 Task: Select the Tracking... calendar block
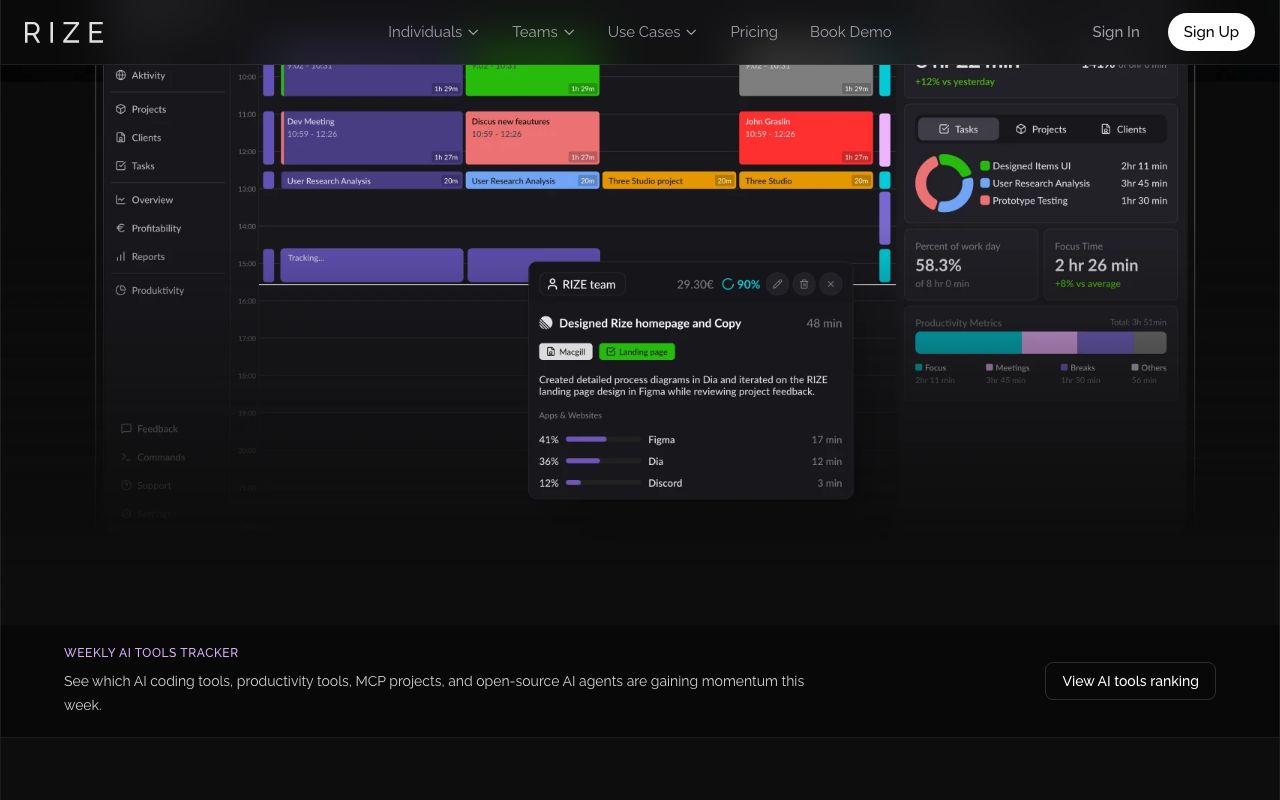tap(372, 265)
